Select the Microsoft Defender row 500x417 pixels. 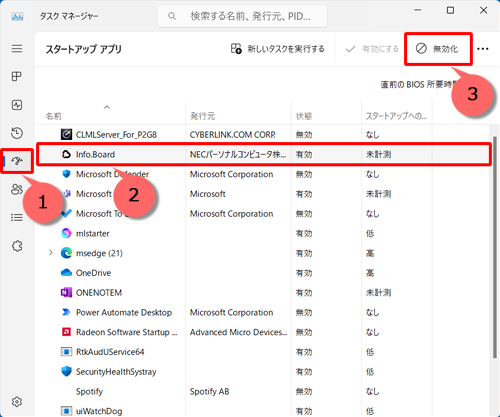pos(263,174)
